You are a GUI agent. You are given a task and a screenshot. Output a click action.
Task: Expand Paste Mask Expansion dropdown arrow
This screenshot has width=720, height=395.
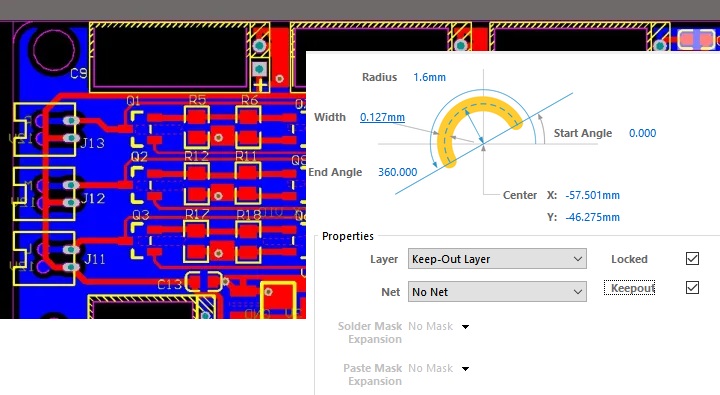(x=465, y=368)
